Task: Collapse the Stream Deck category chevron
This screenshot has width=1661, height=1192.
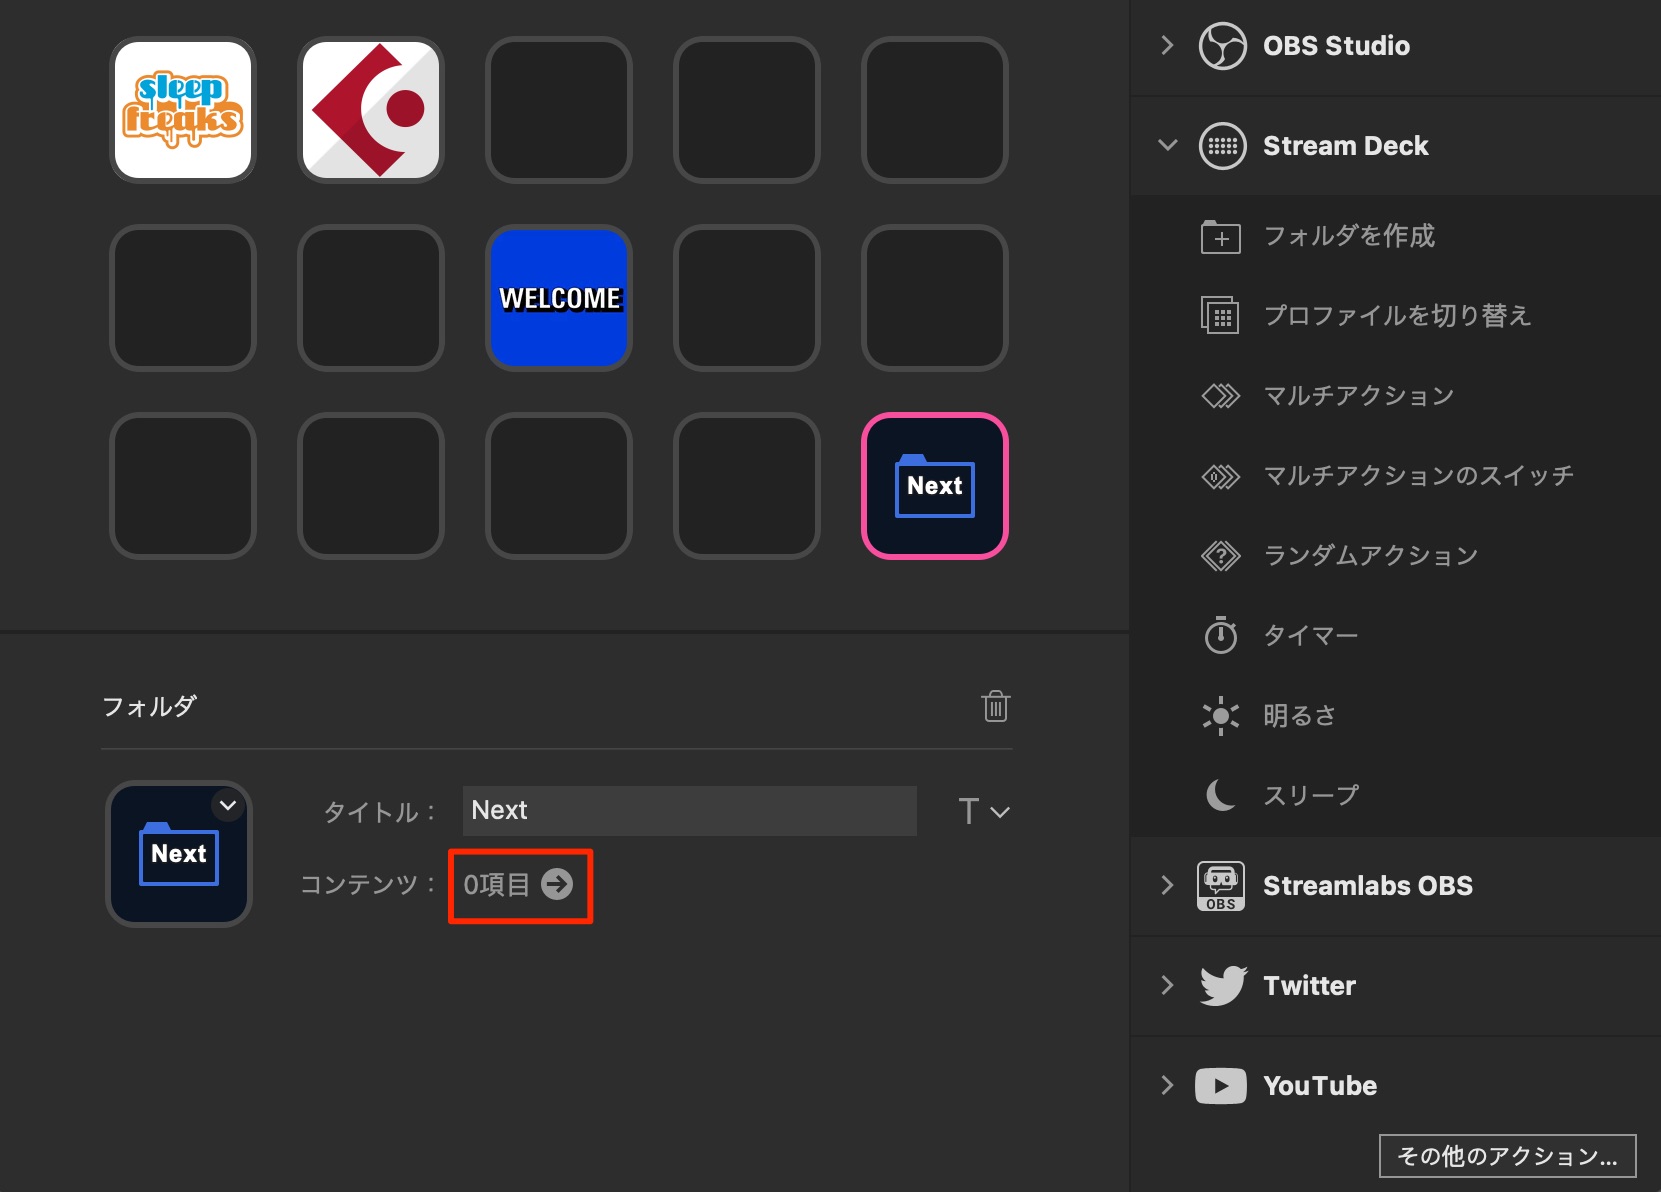Action: (1167, 145)
